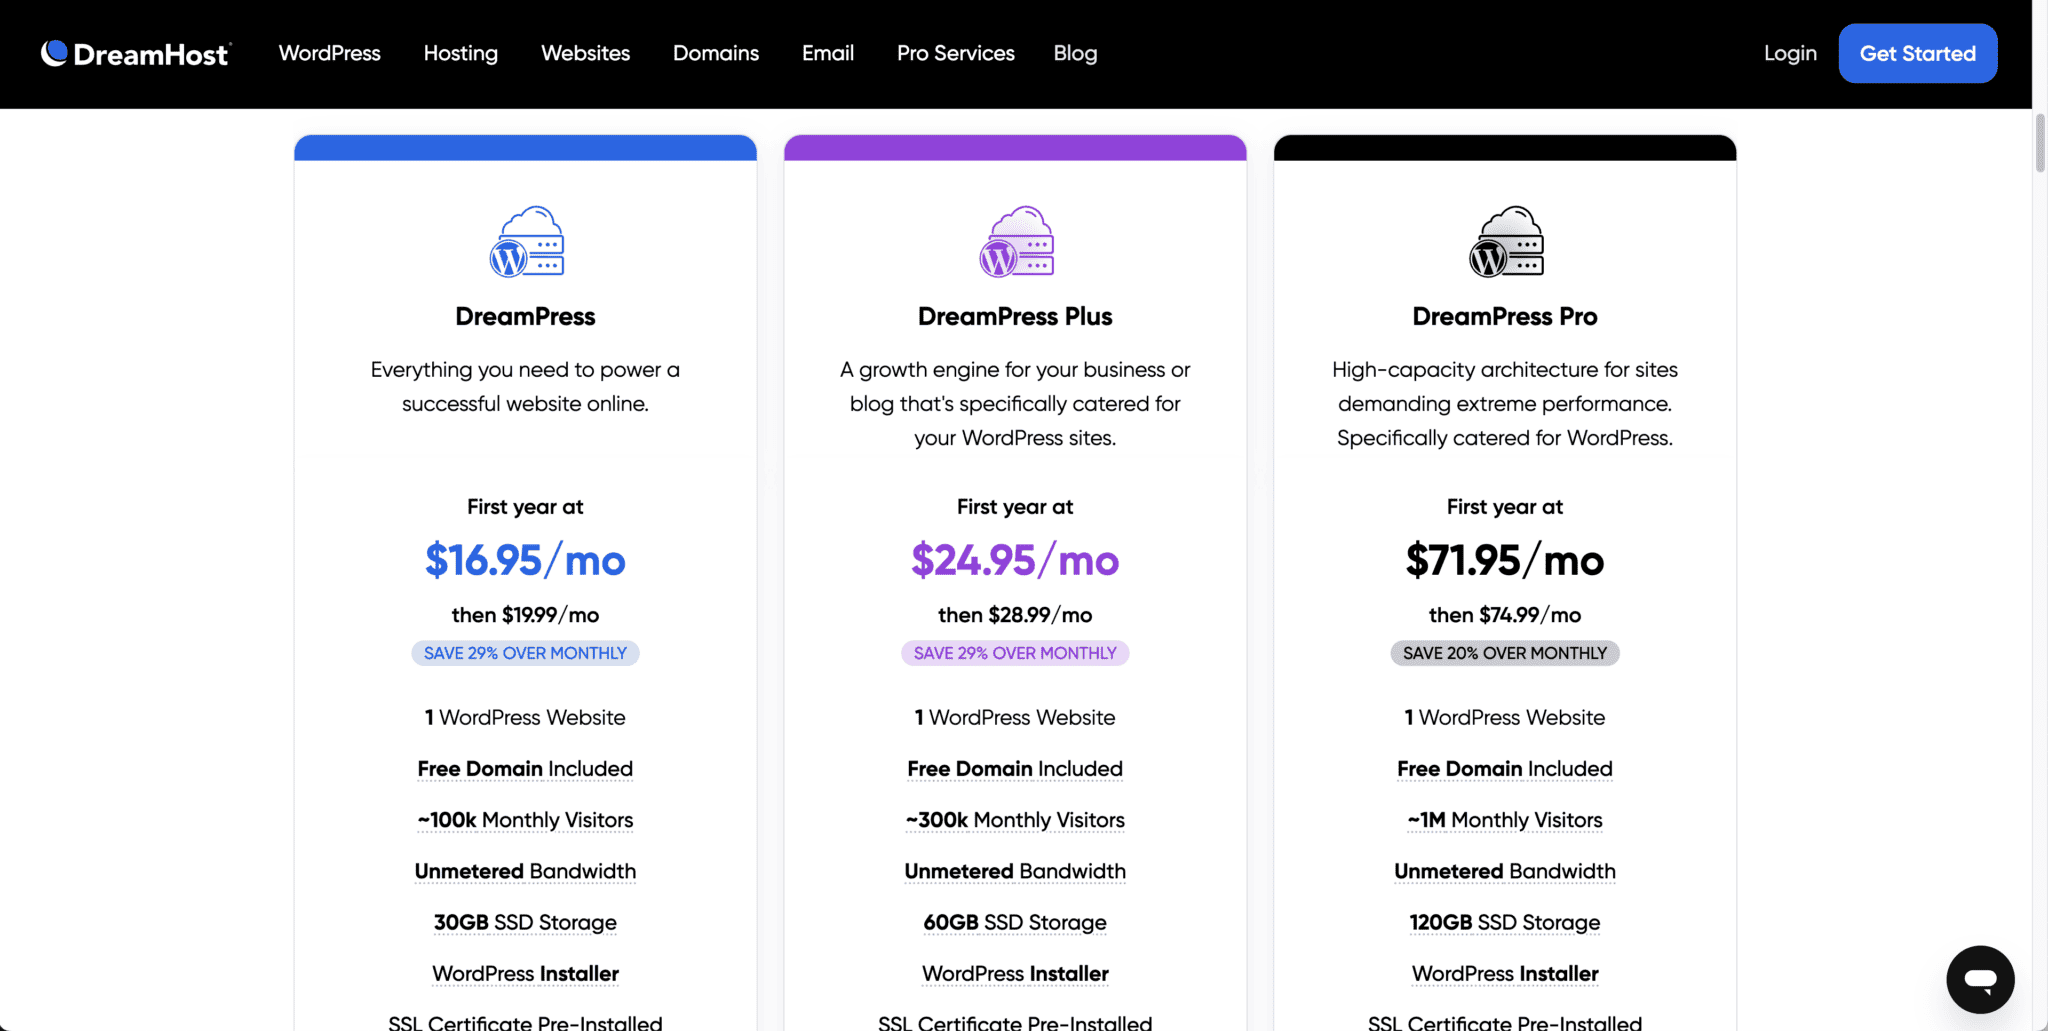The height and width of the screenshot is (1031, 2048).
Task: Open the Email nav item
Action: pyautogui.click(x=828, y=53)
